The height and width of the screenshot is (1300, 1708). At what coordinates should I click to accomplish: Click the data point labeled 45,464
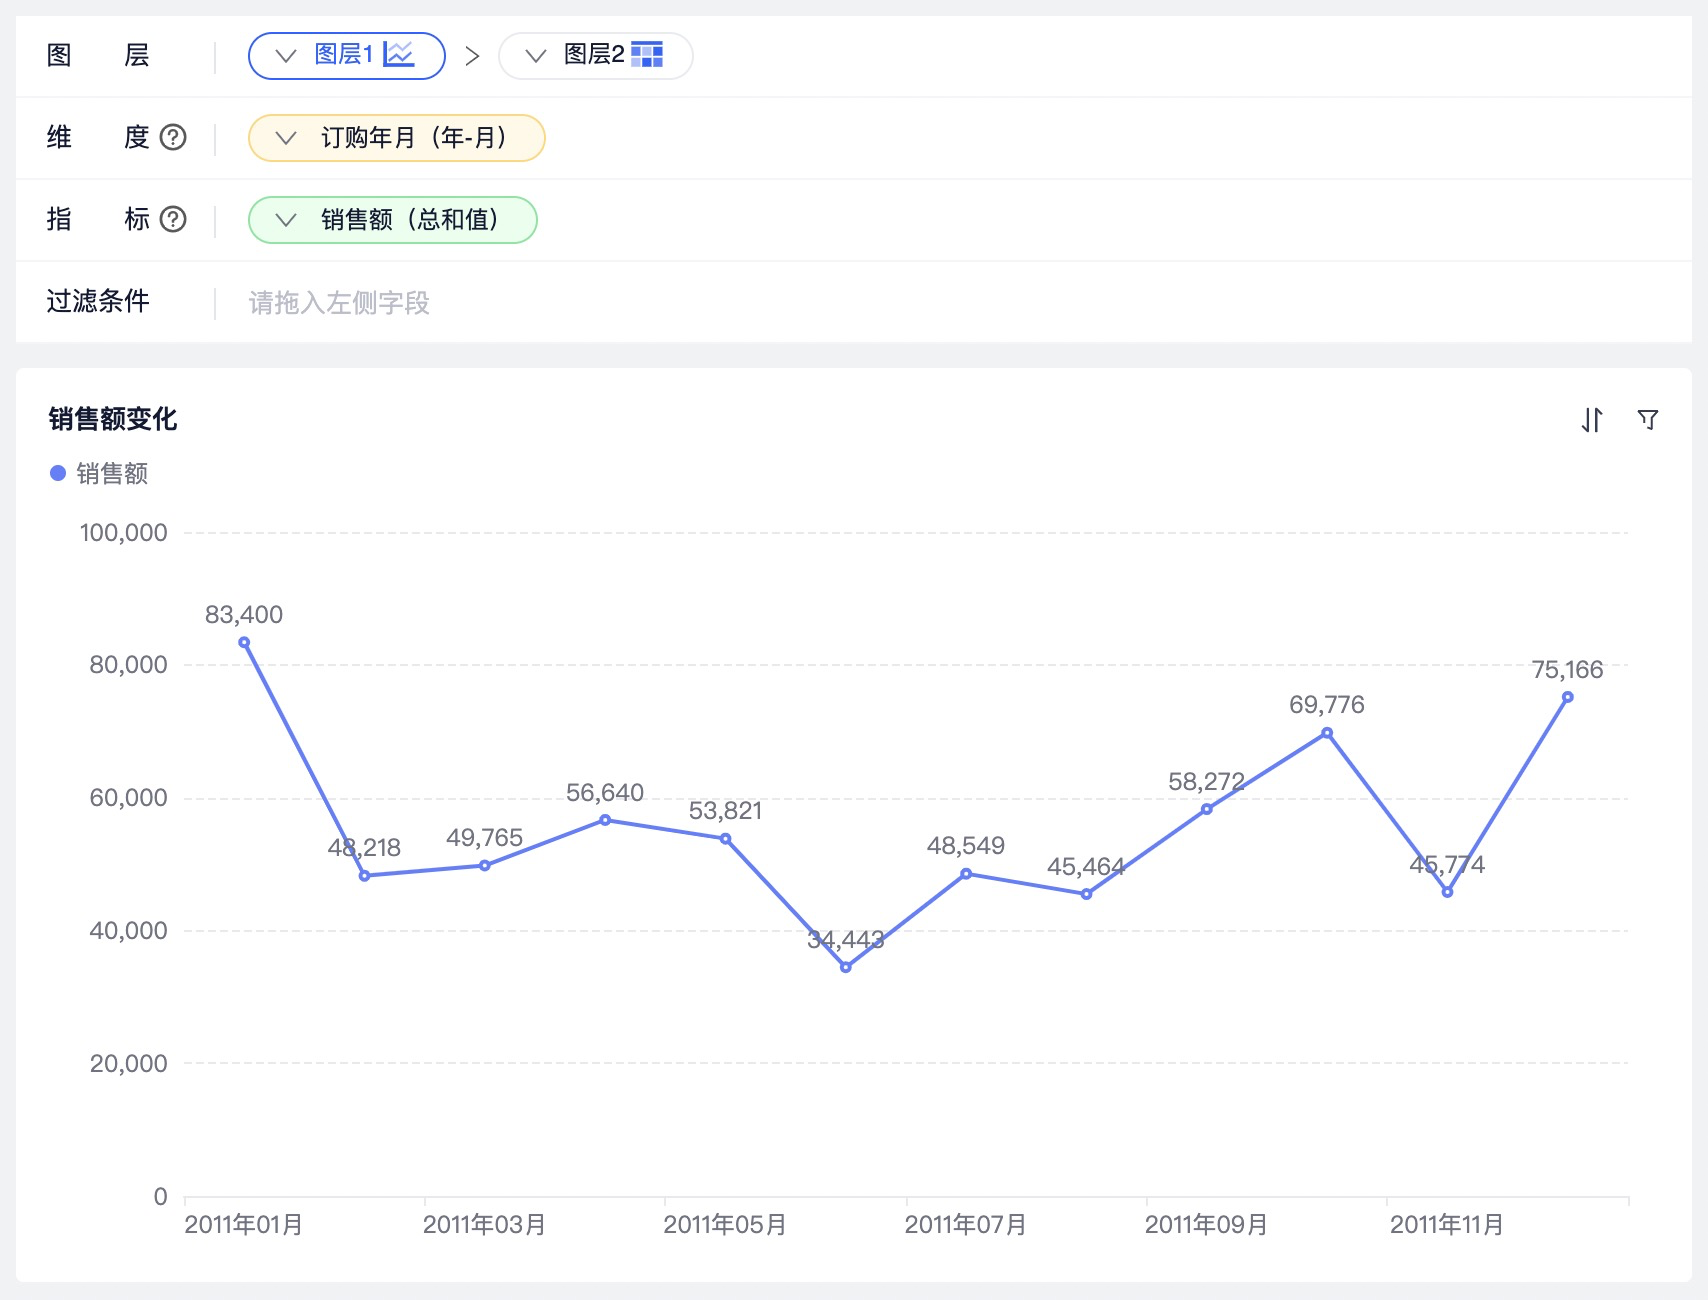[1086, 894]
